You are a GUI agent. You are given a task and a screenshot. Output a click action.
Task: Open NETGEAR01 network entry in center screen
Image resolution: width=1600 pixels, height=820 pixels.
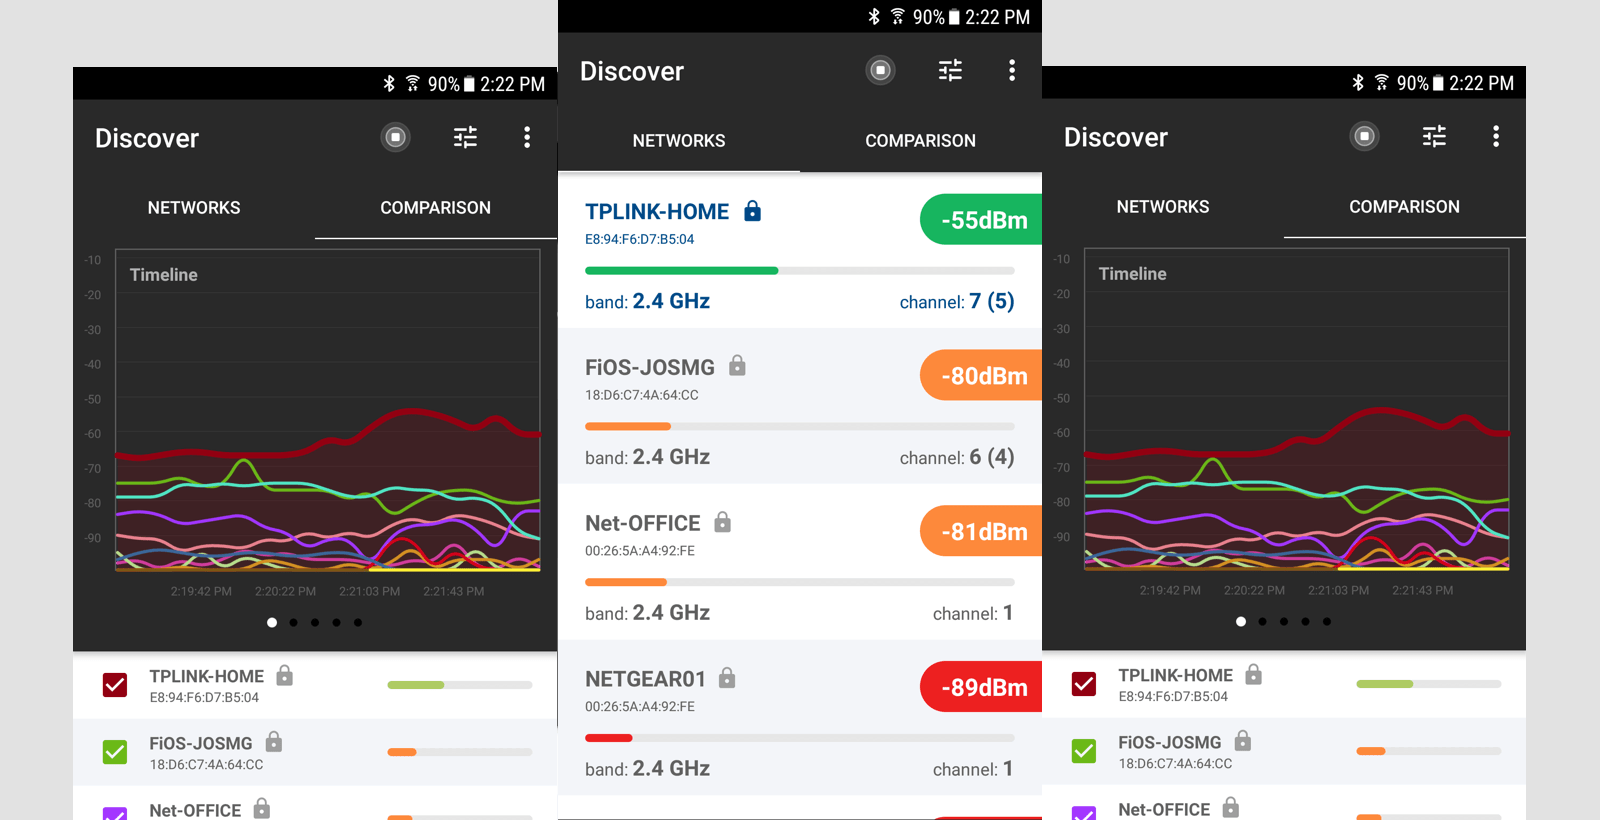(x=800, y=718)
